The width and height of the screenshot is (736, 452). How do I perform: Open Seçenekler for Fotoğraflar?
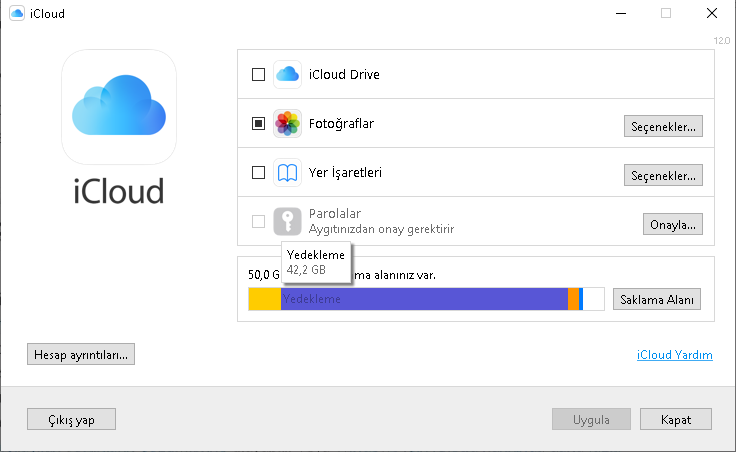[x=663, y=126]
